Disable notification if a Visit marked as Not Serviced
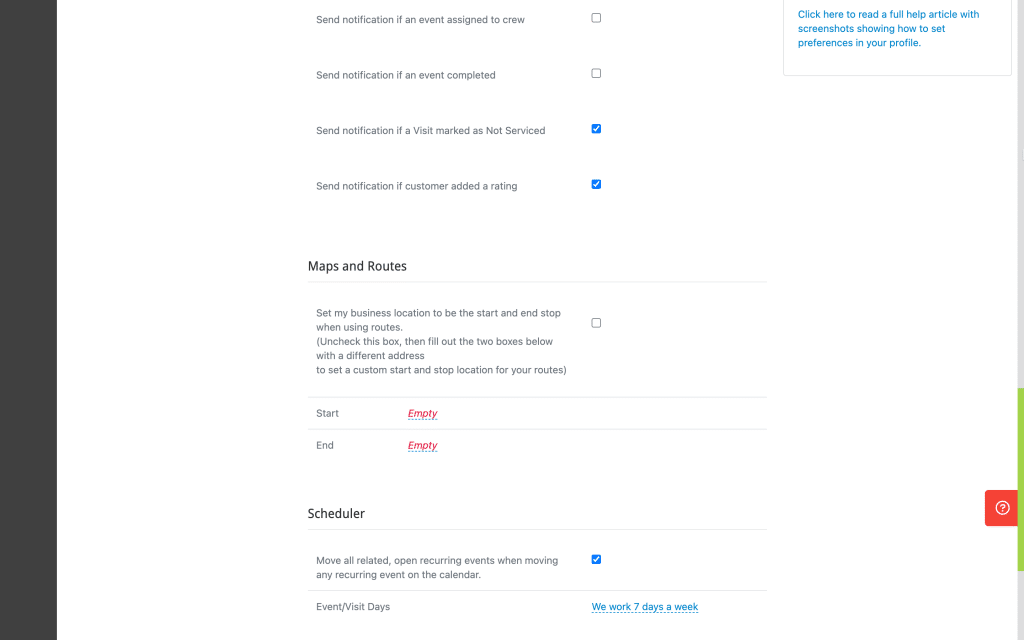The width and height of the screenshot is (1024, 640). [x=596, y=128]
